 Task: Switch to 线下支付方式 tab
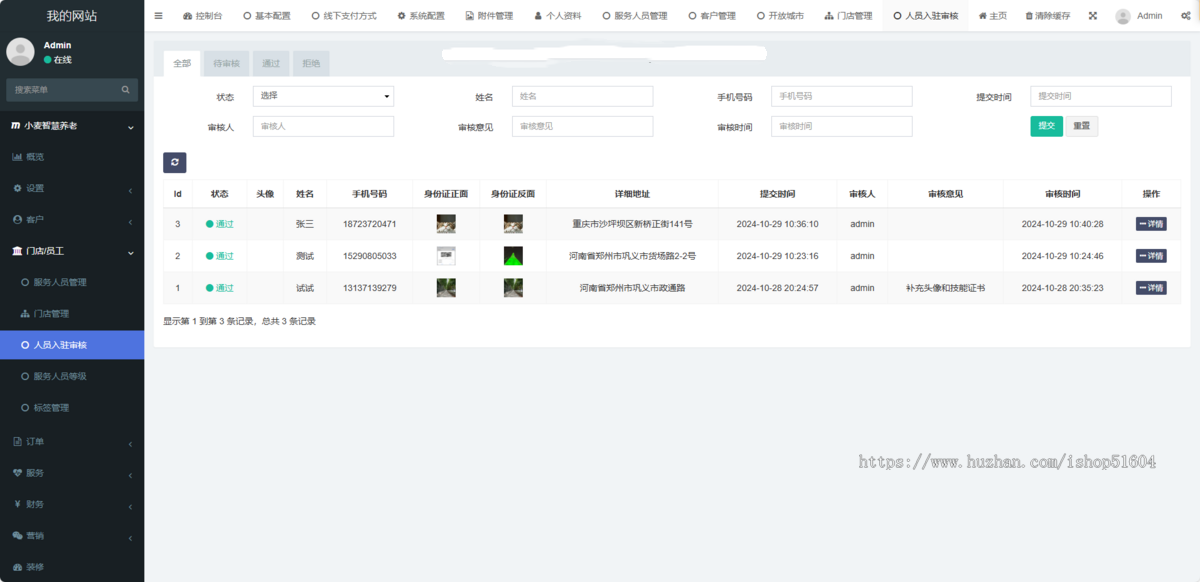coord(344,16)
